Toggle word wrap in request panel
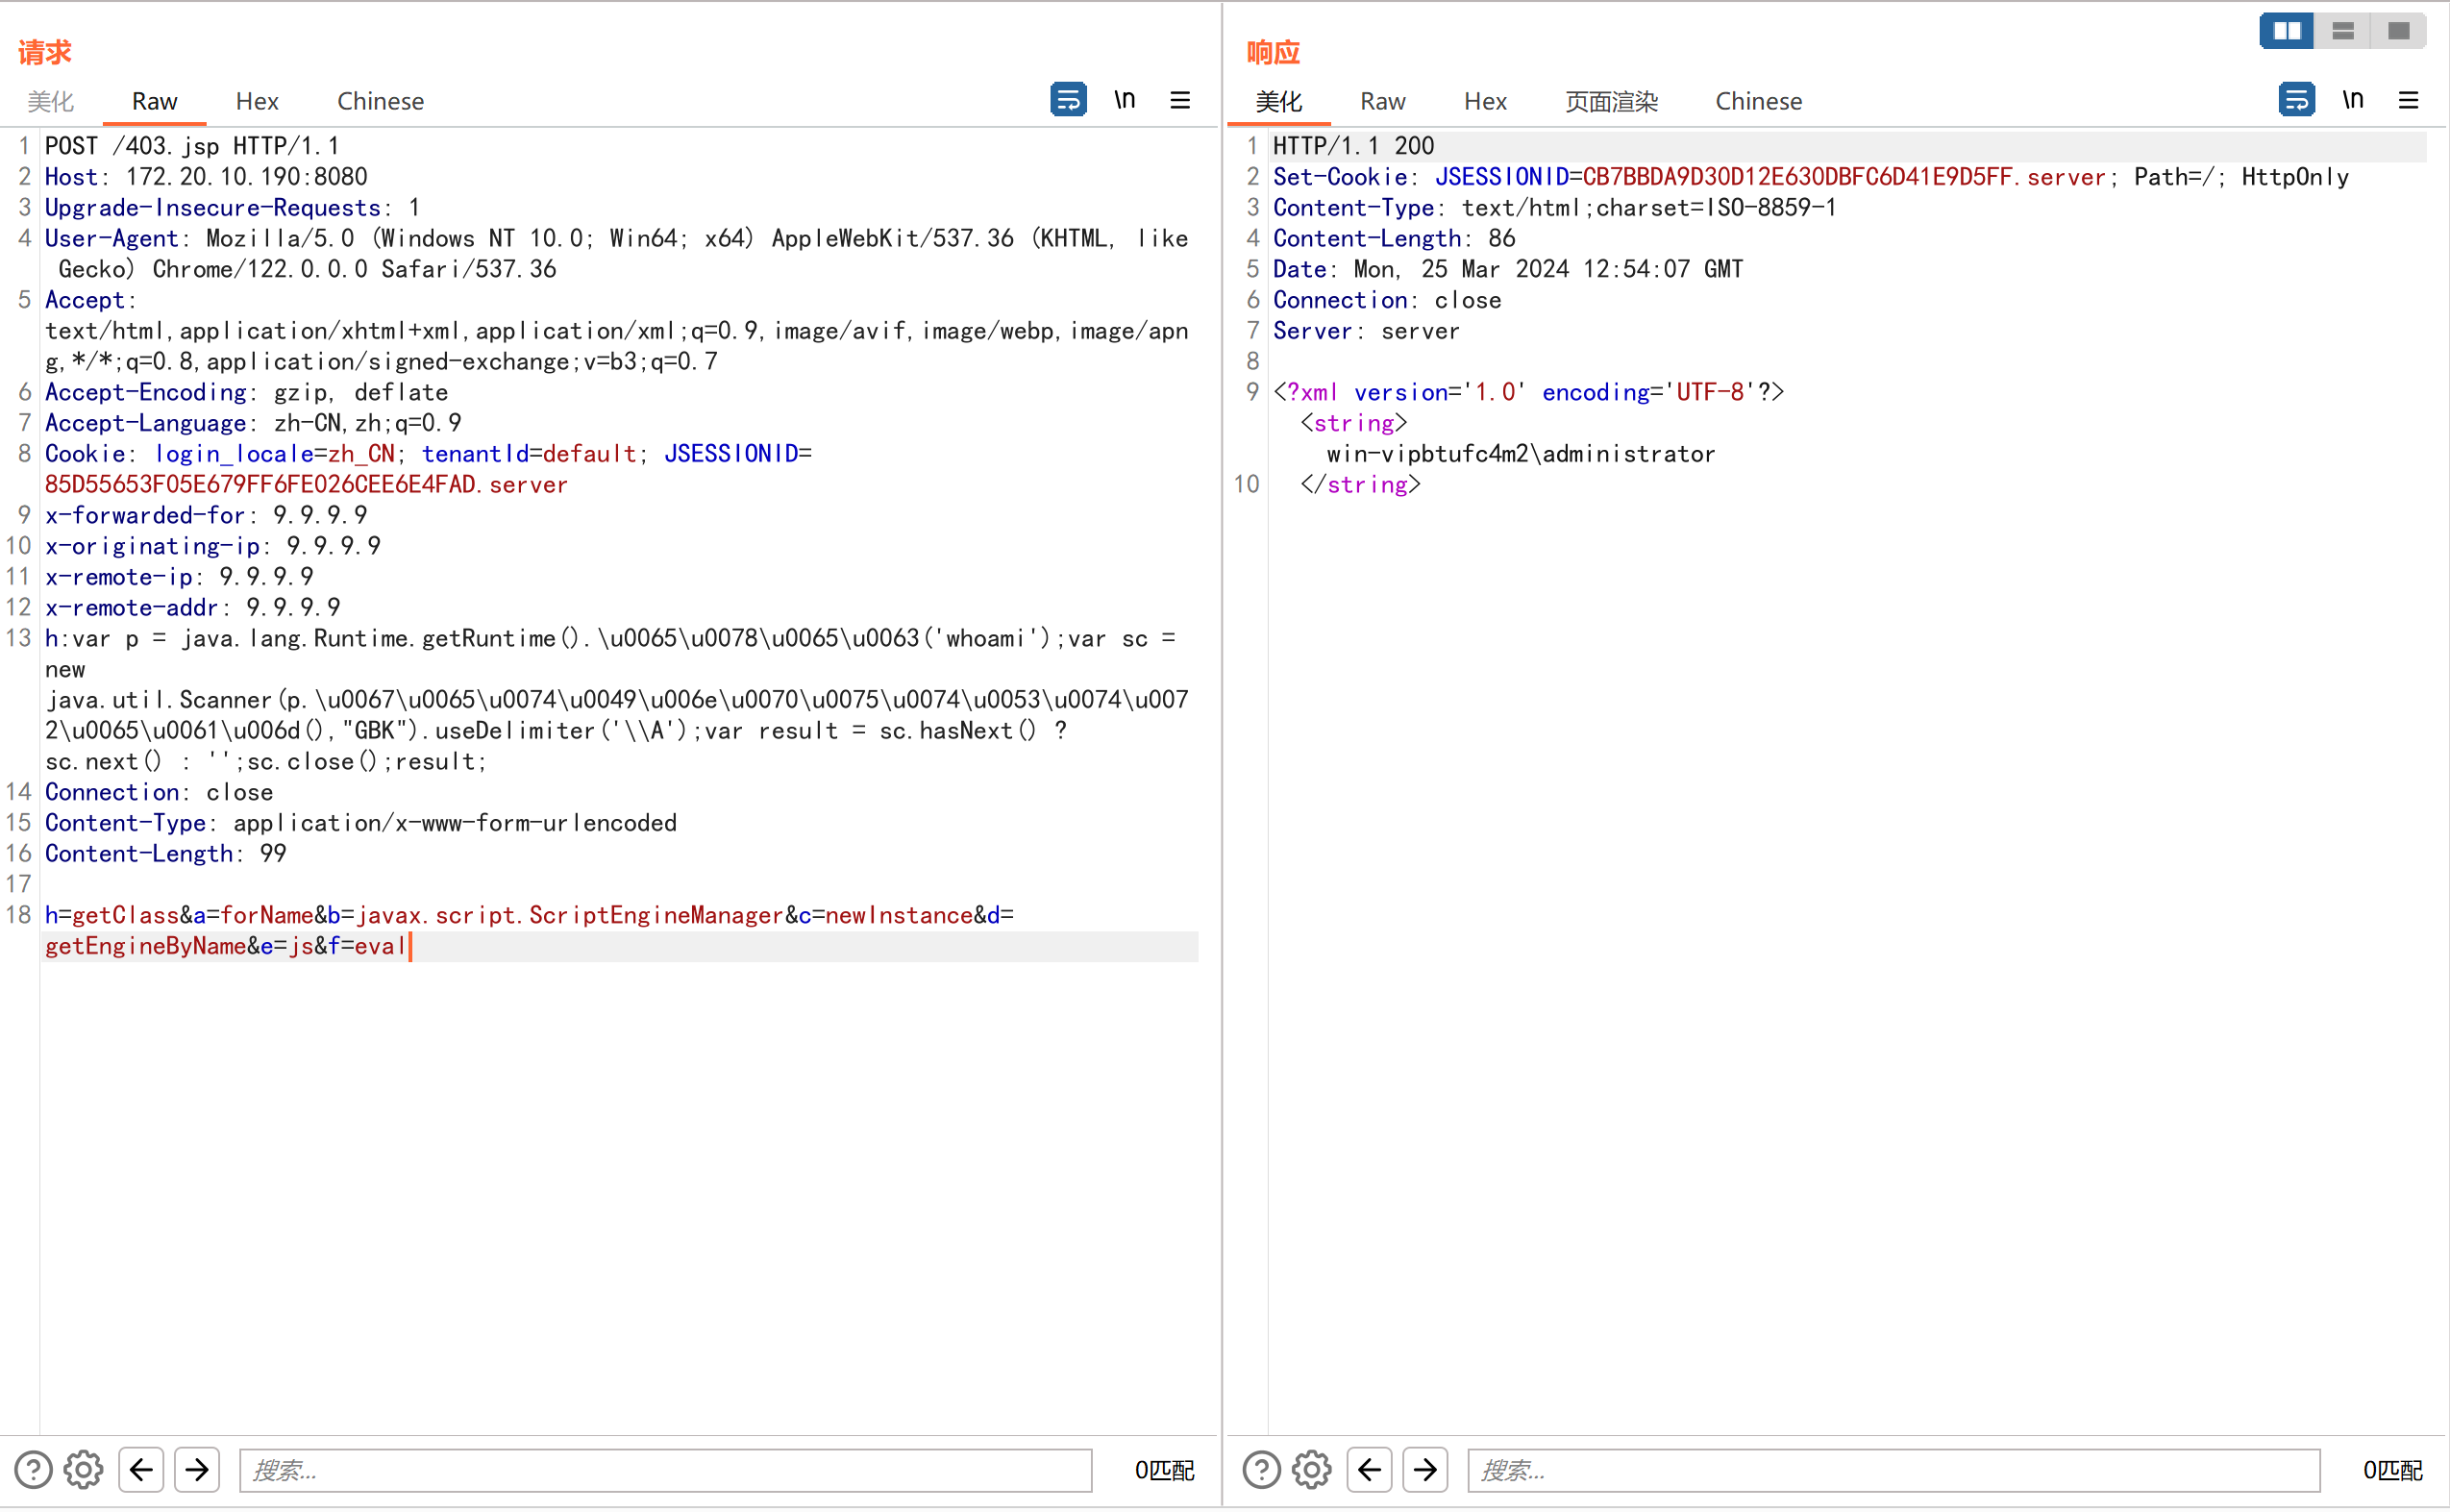The width and height of the screenshot is (2450, 1512). click(x=1068, y=100)
